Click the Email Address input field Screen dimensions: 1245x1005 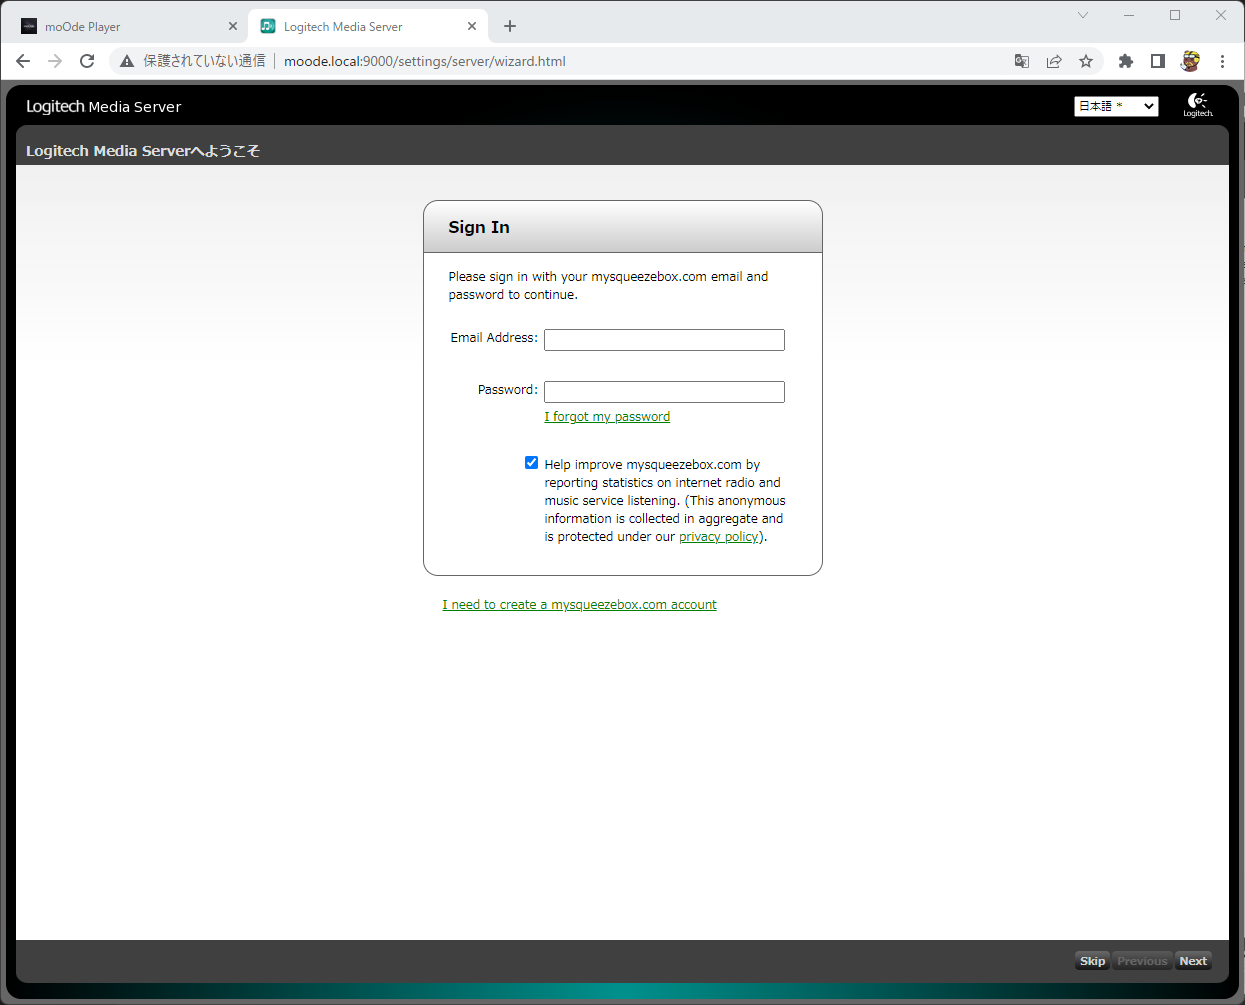click(664, 340)
